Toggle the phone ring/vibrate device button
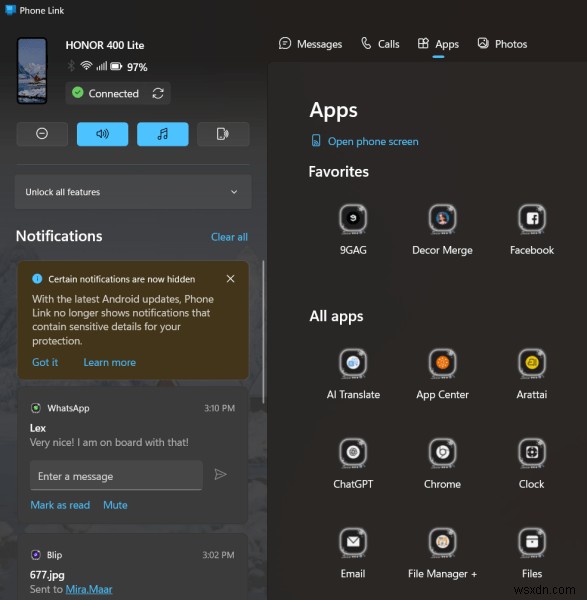The width and height of the screenshot is (587, 600). pos(223,134)
